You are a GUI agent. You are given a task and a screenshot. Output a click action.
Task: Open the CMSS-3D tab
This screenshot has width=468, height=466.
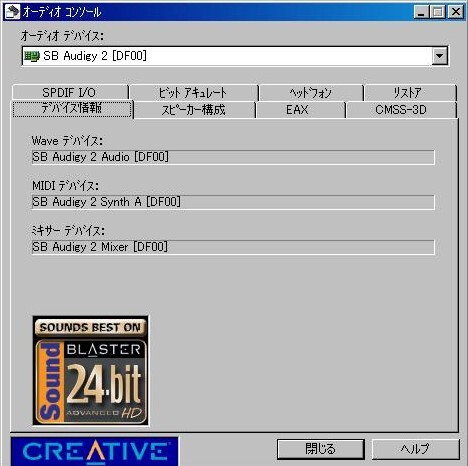(401, 110)
